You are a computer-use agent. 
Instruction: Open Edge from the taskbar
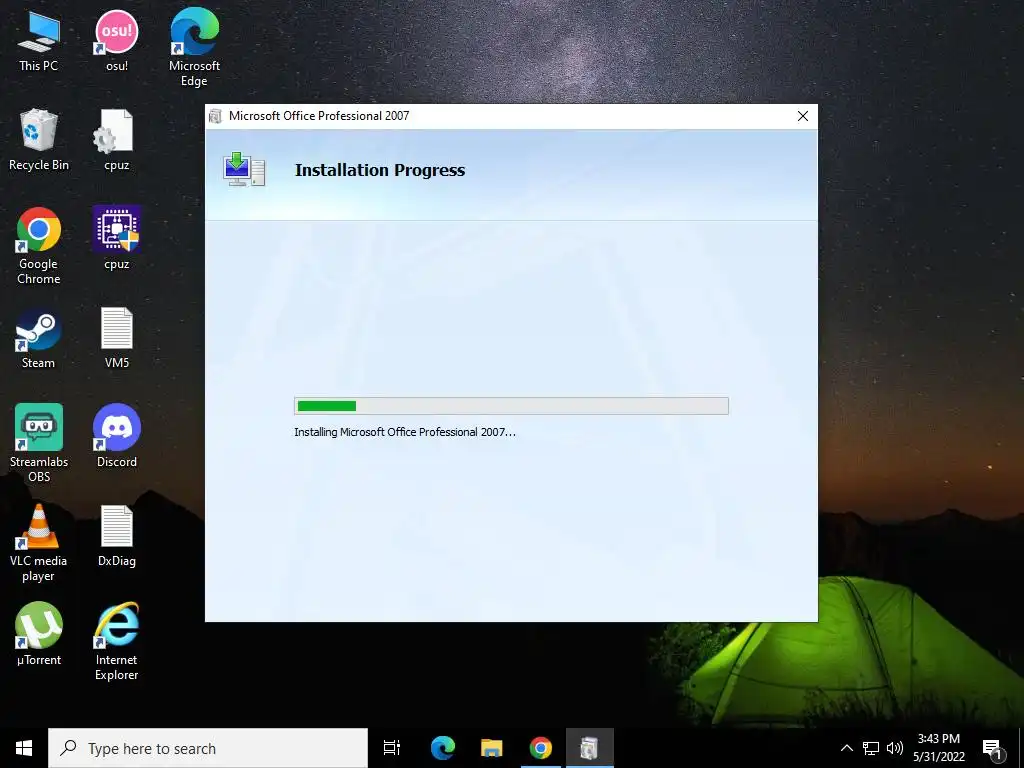point(442,748)
